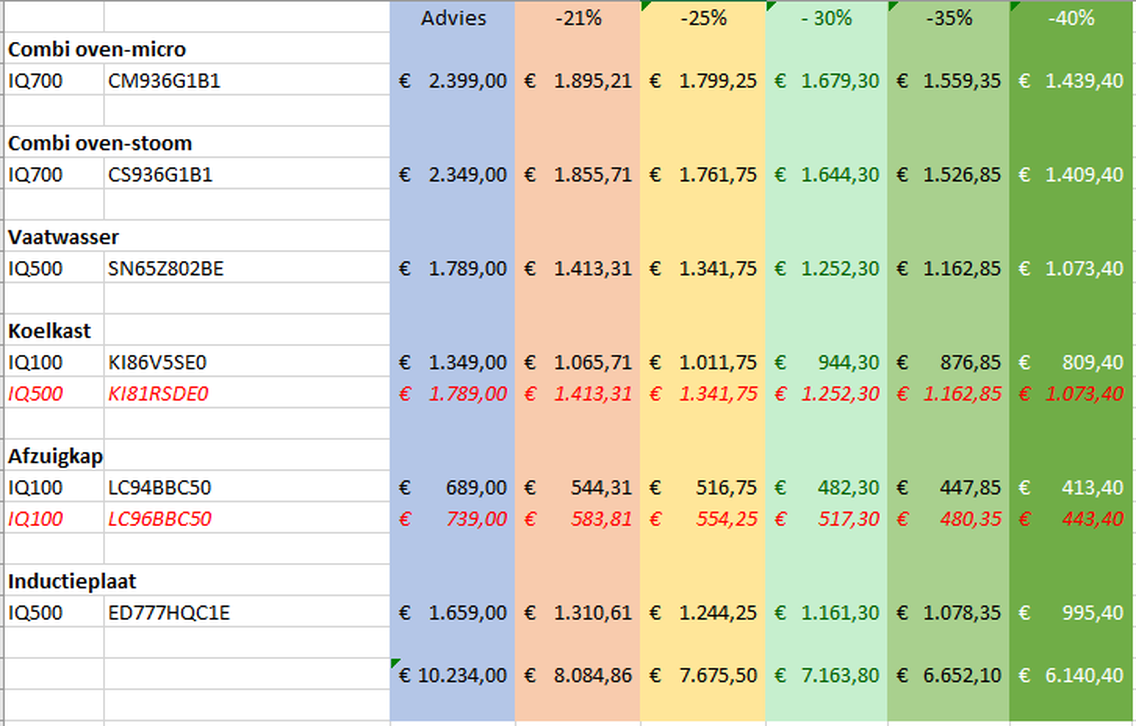1136x726 pixels.
Task: Select the red value 517,30
Action: (826, 519)
